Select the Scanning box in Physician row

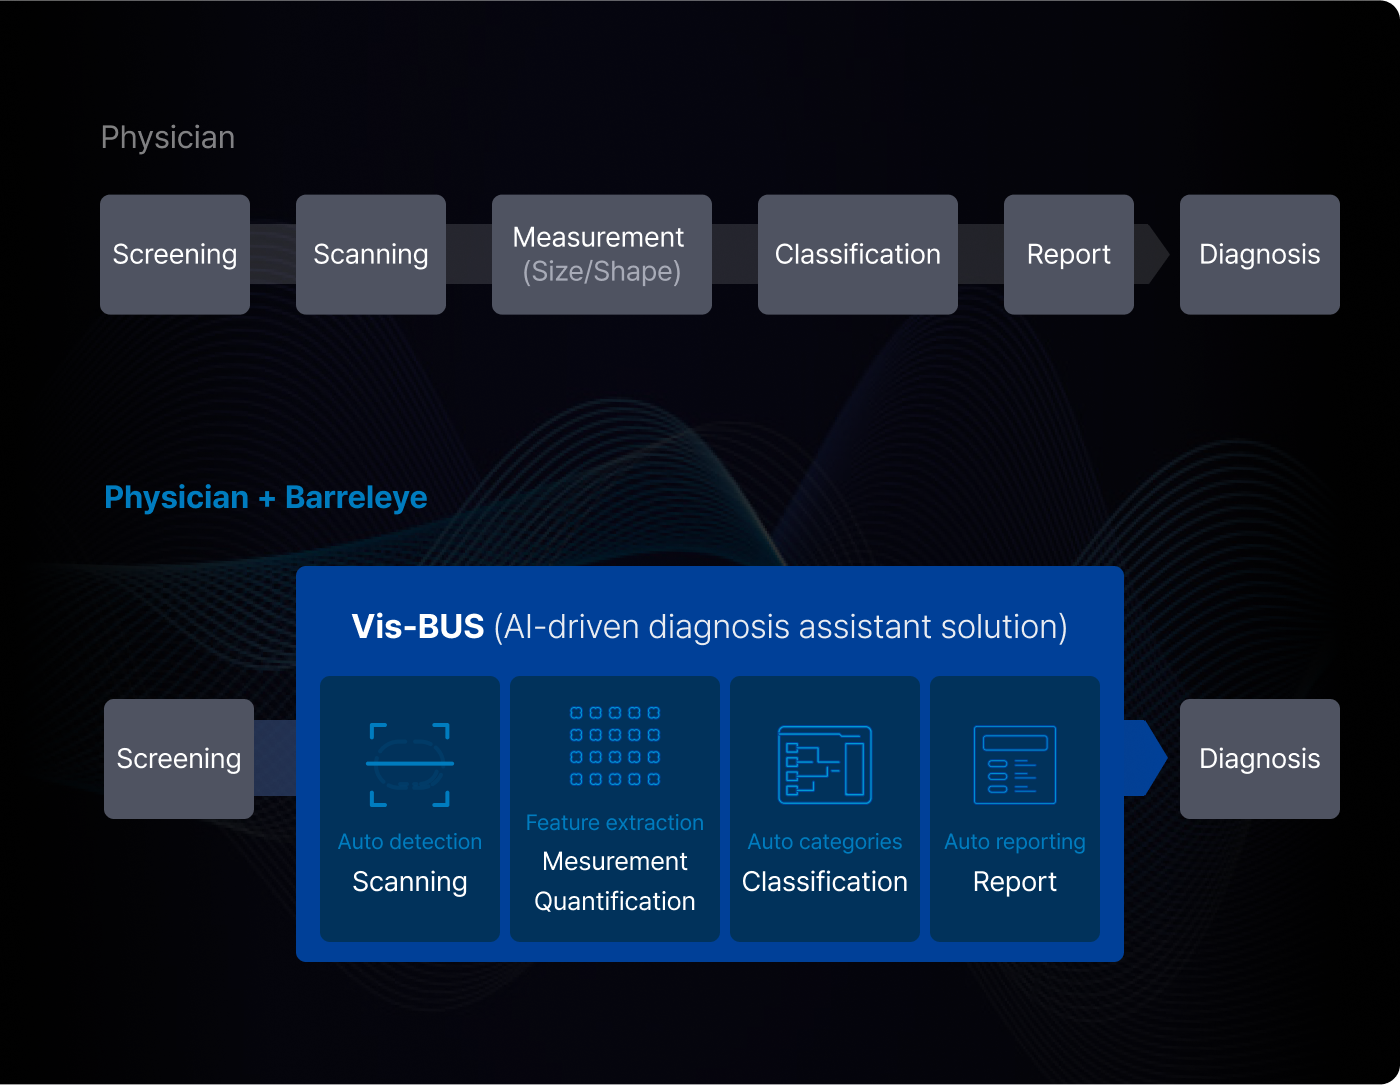point(371,254)
